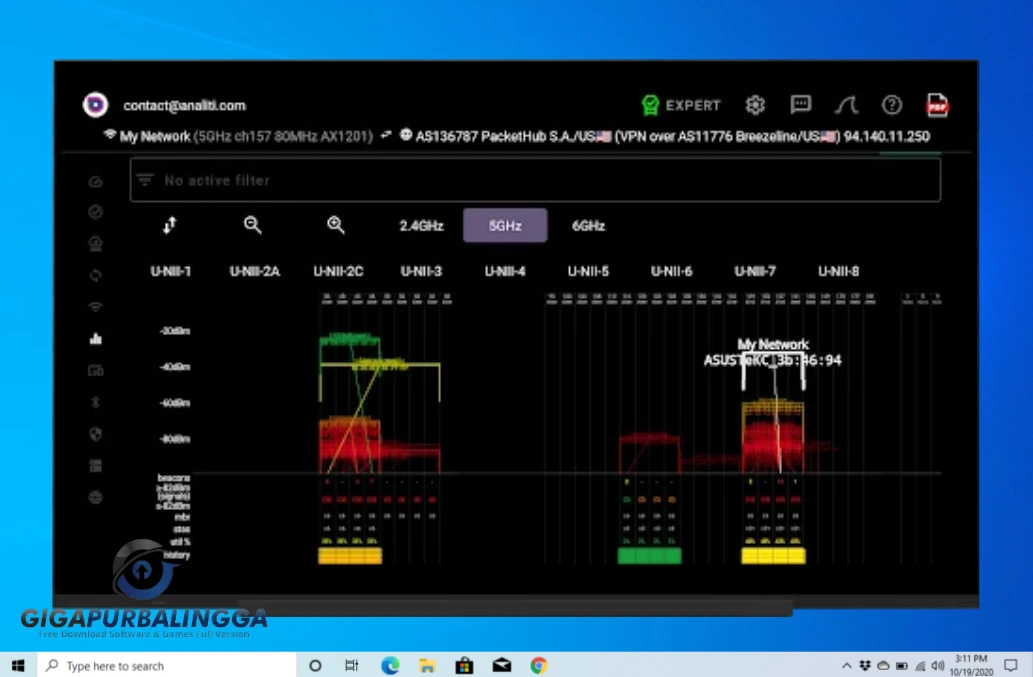The height and width of the screenshot is (677, 1033).
Task: Open the gauge-with-stand icon in the sidebar
Action: (x=96, y=244)
